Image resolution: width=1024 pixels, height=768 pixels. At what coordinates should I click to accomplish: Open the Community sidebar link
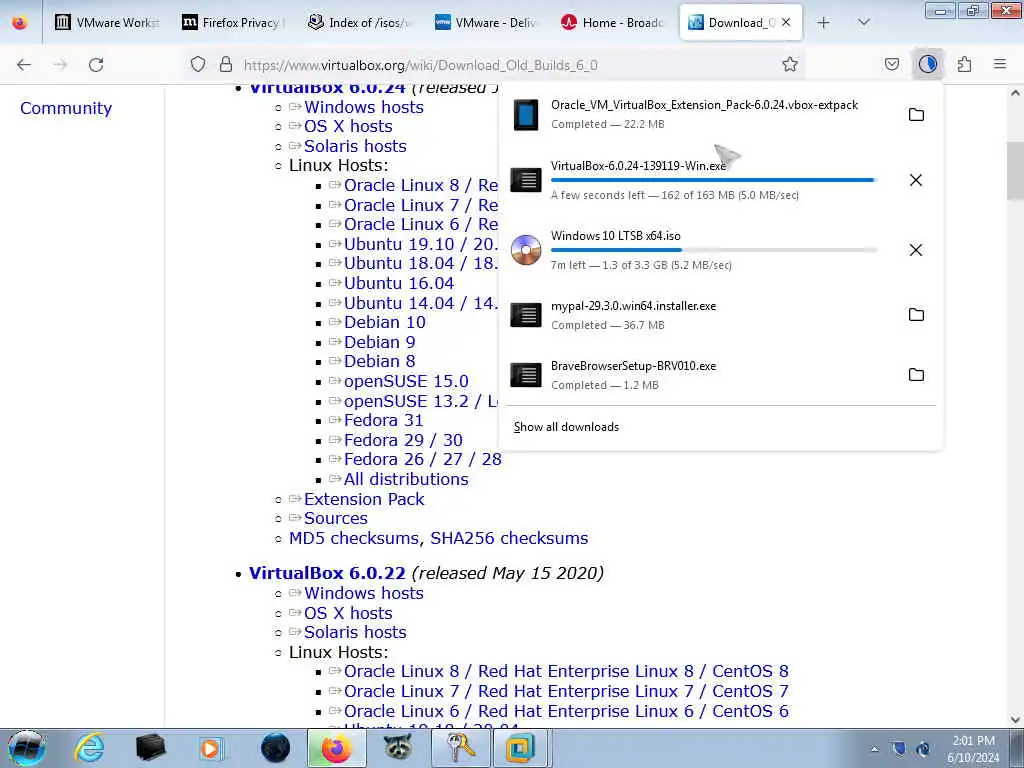coord(66,108)
